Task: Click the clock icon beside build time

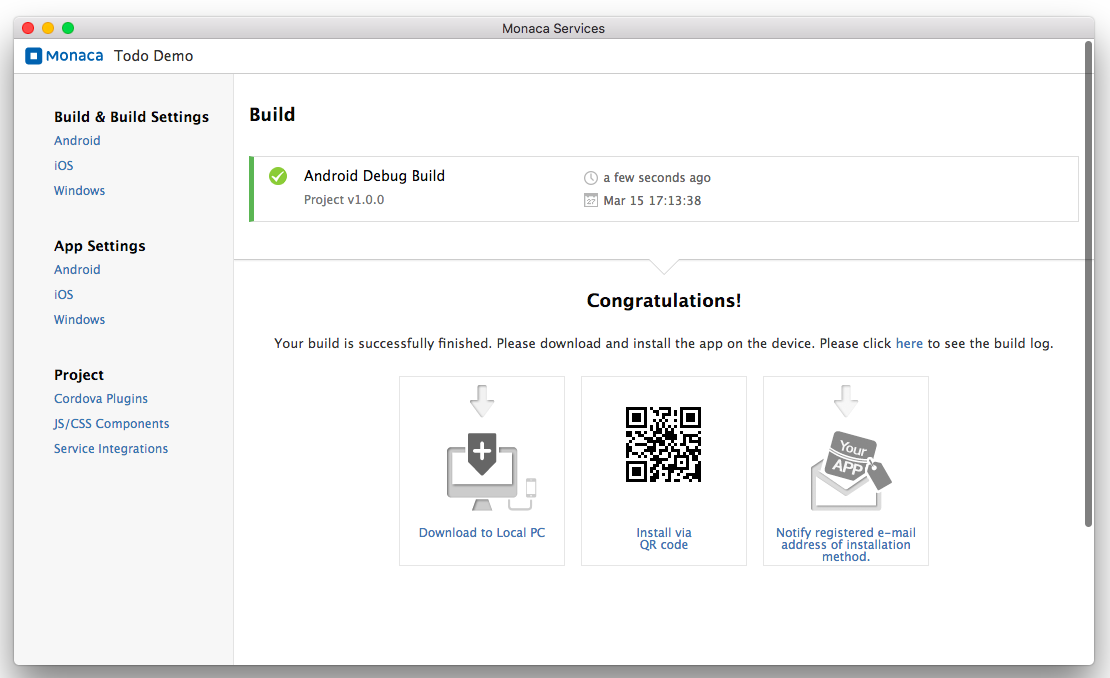Action: [590, 178]
